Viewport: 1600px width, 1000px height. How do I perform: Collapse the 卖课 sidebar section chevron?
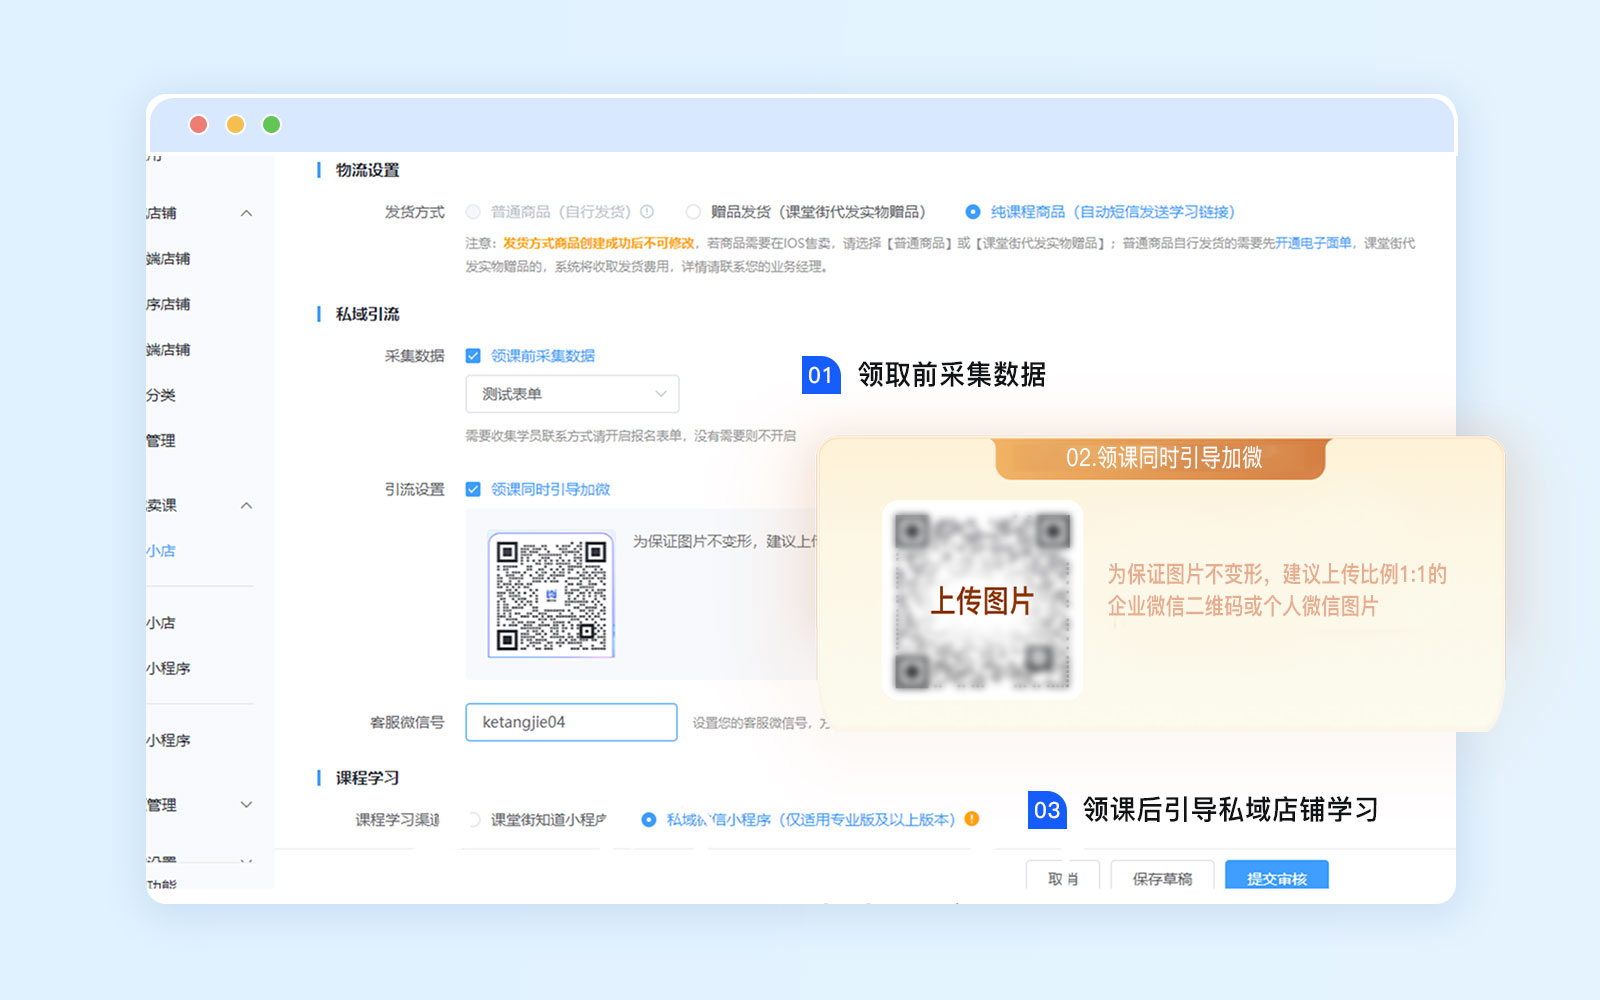pyautogui.click(x=246, y=505)
